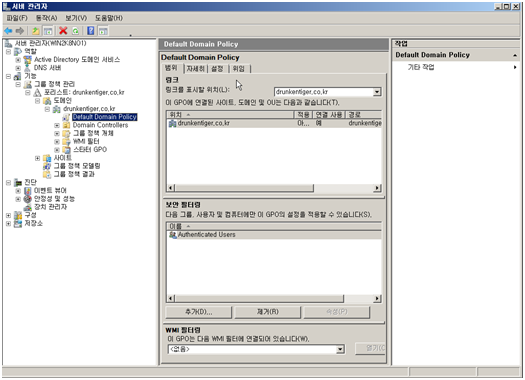The image size is (525, 380).
Task: Select the drunkentiger.co.kr row in links list
Action: [274, 123]
